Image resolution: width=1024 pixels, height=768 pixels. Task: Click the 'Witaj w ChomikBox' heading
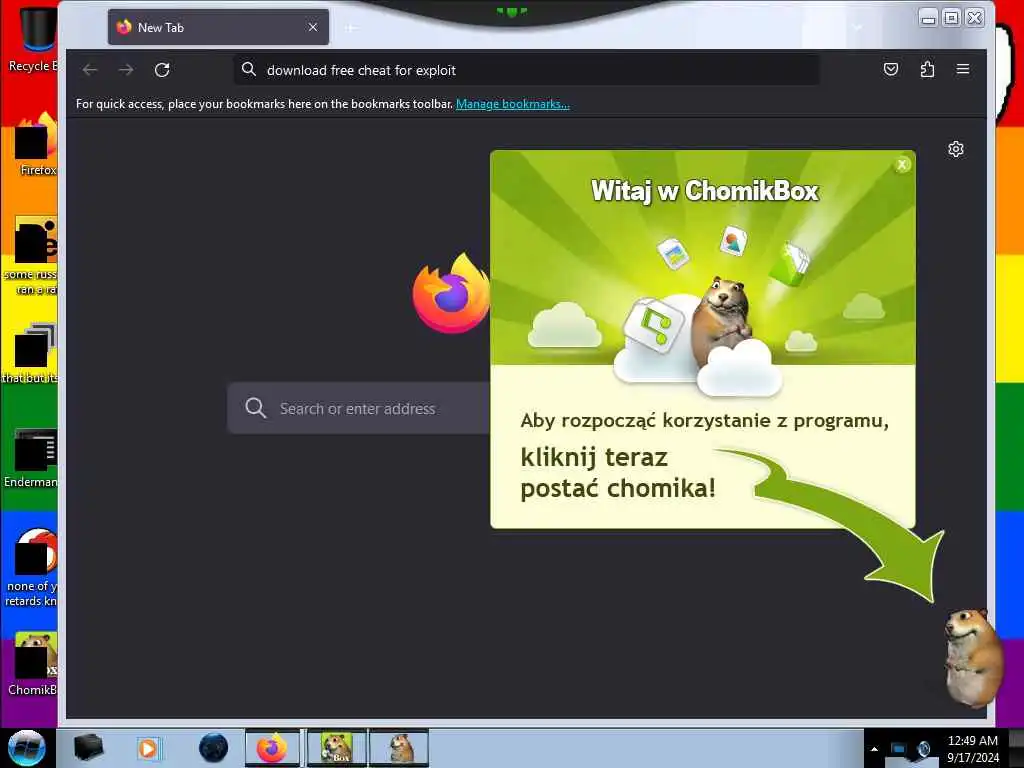705,191
